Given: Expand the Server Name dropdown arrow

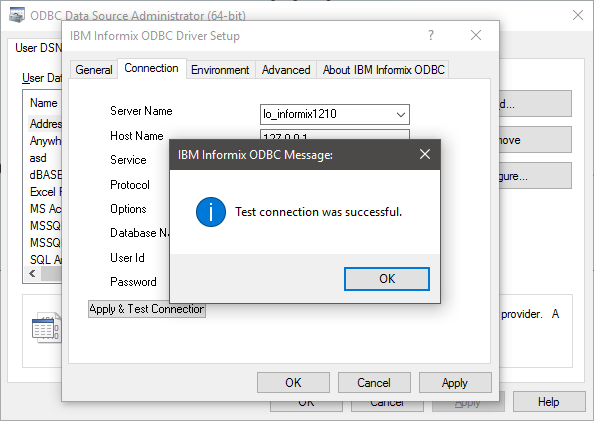Looking at the screenshot, I should coord(401,114).
